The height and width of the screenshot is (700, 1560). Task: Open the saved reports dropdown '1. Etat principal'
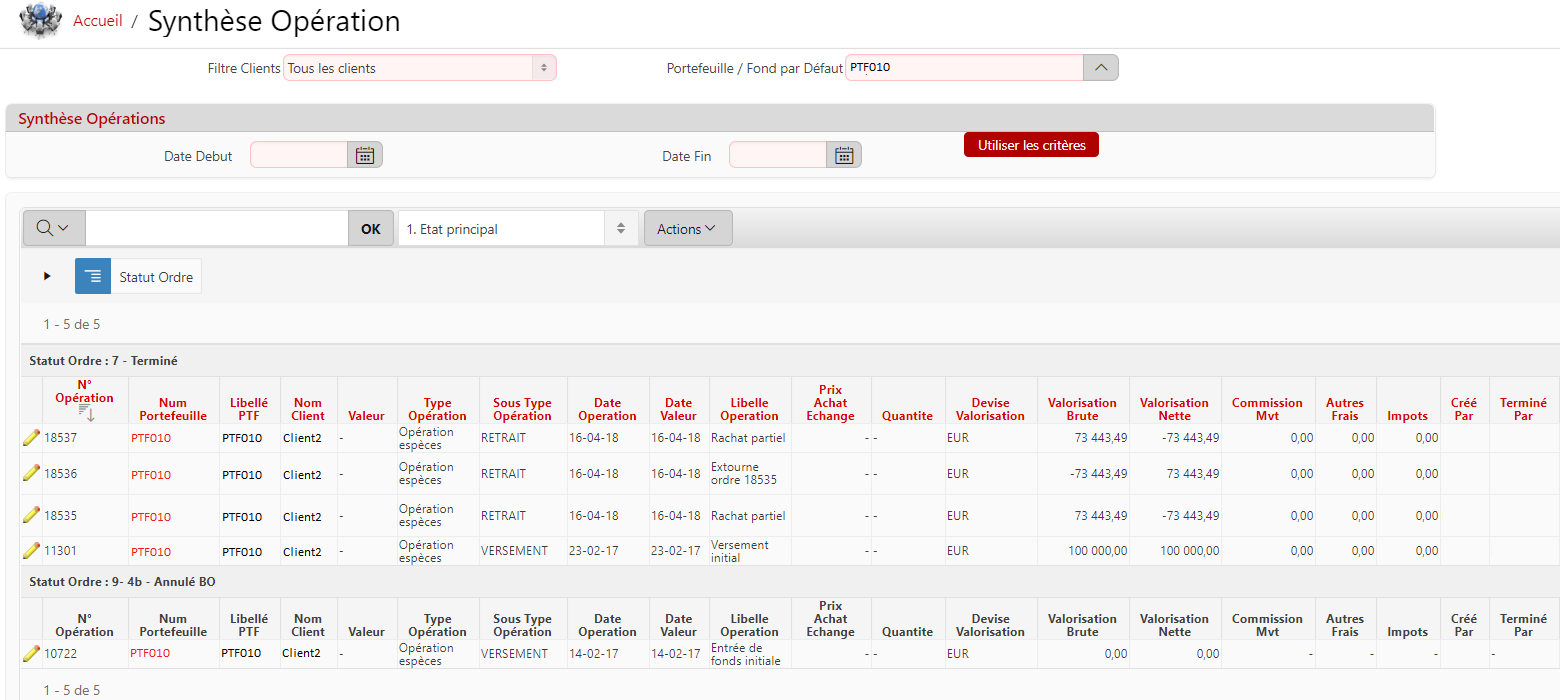[517, 229]
